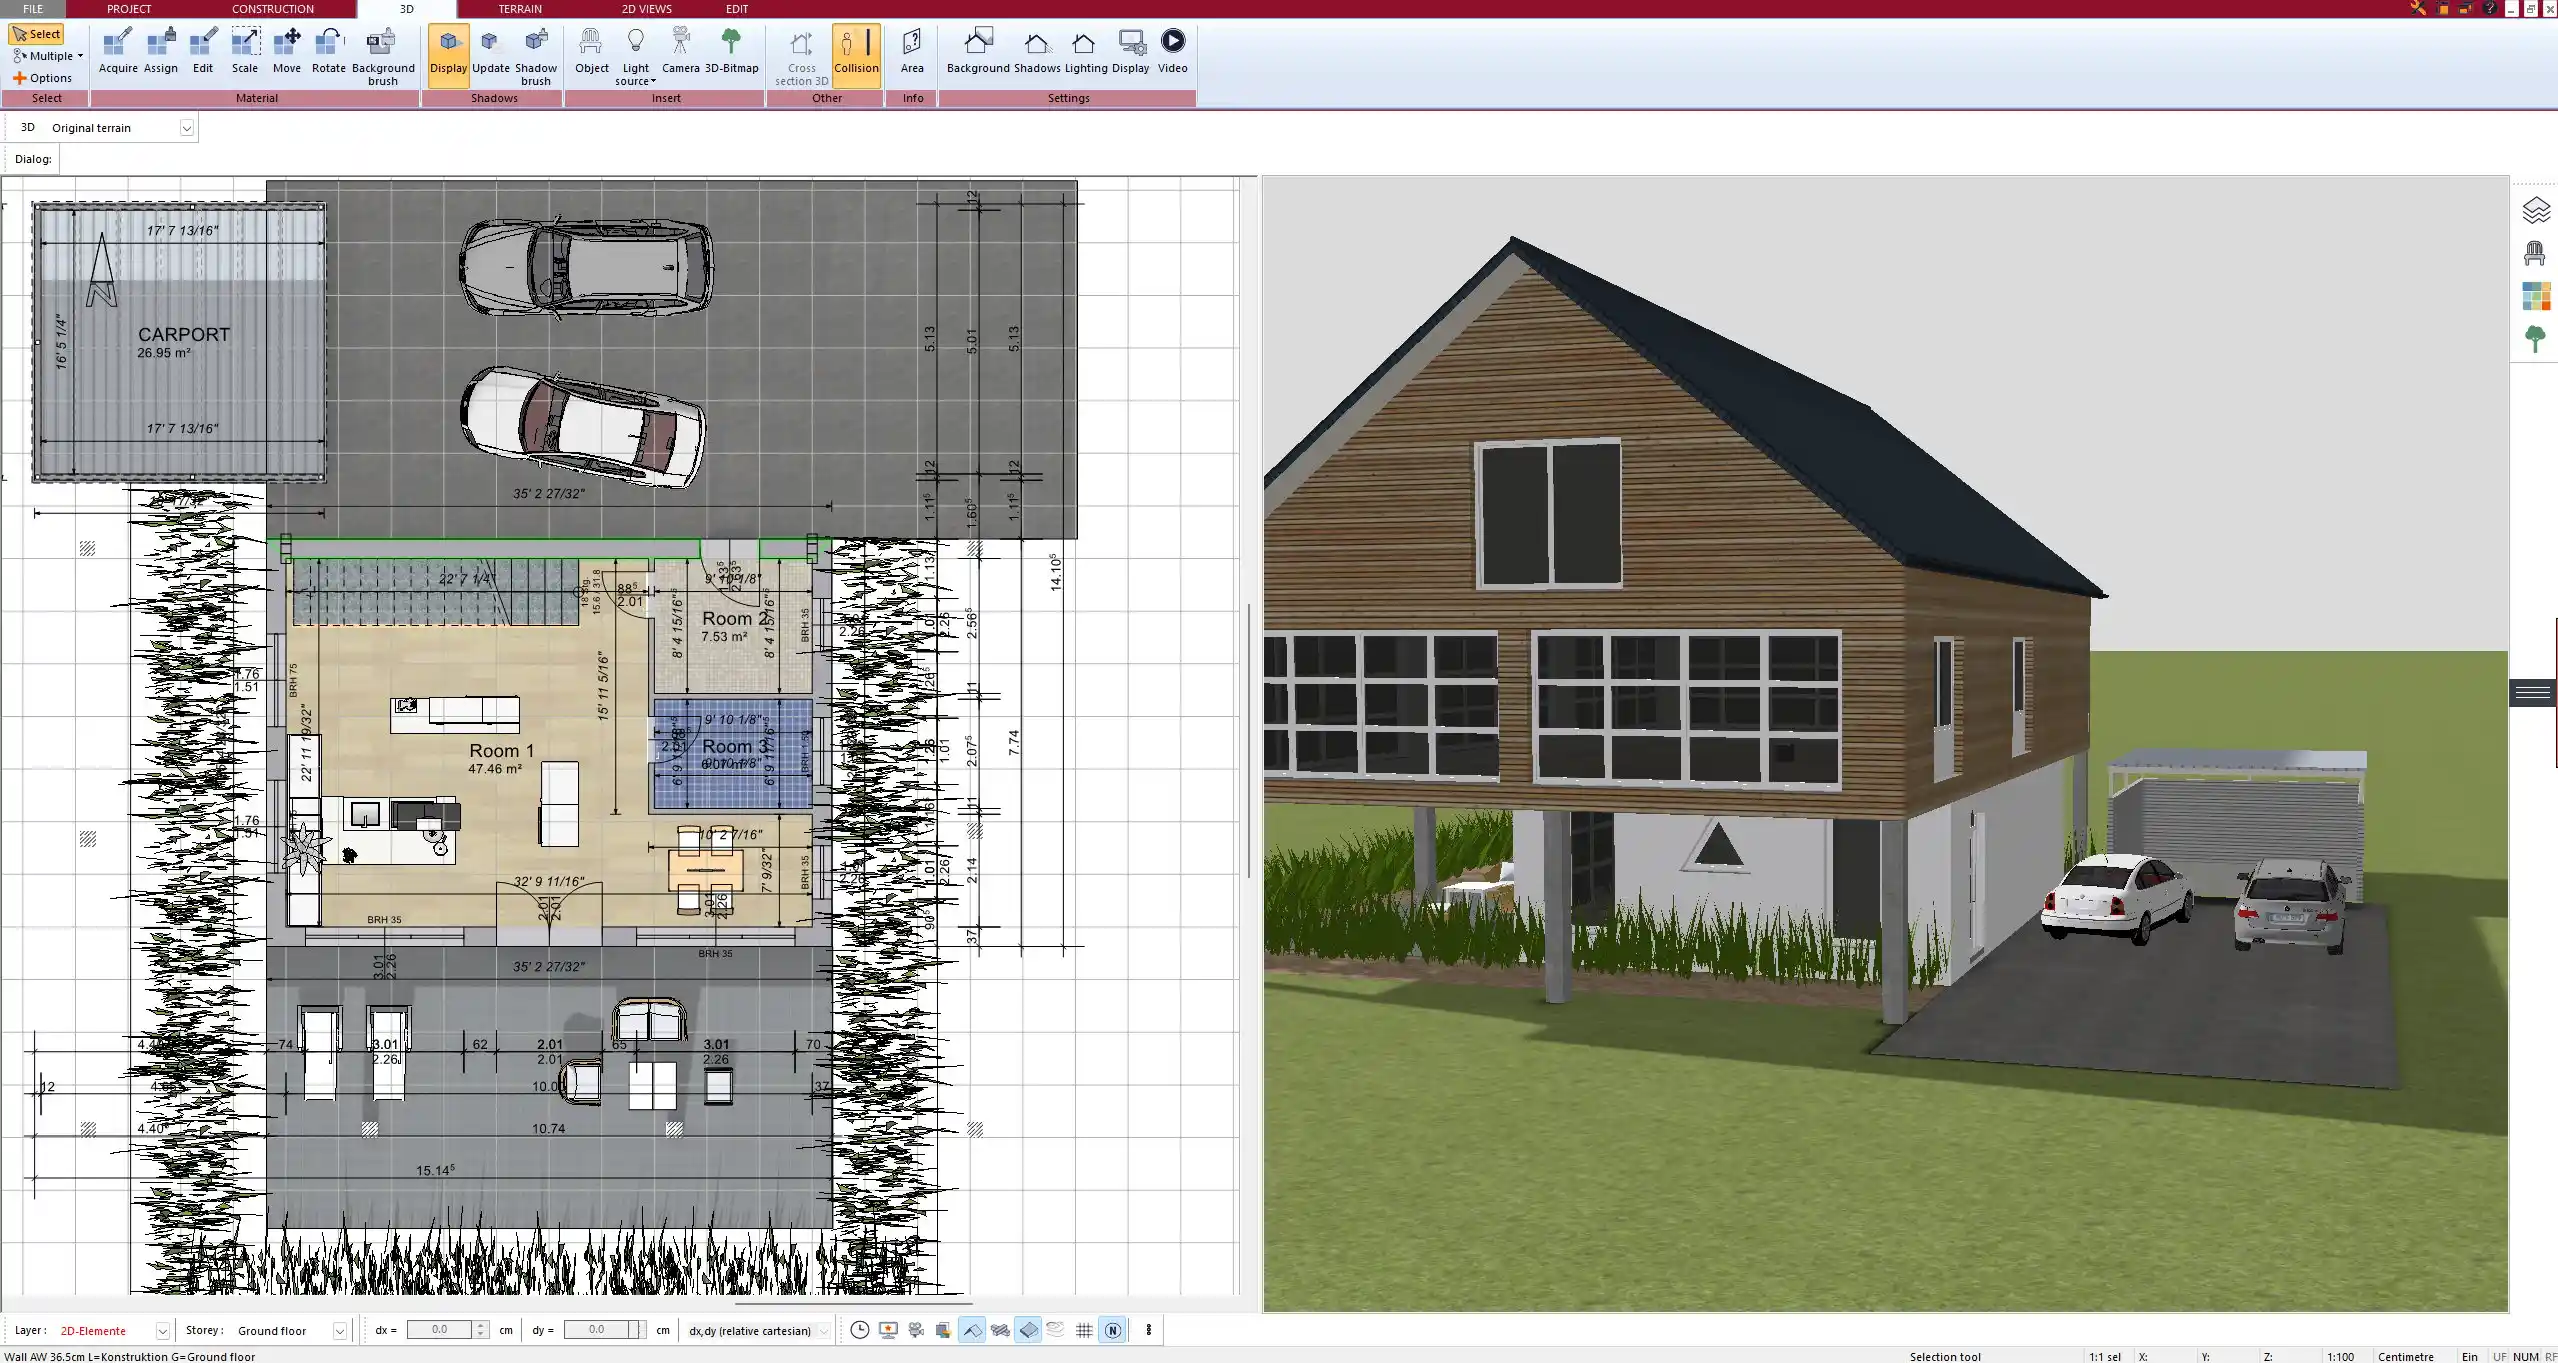Activate the Move material tool
This screenshot has width=2558, height=1363.
tap(287, 52)
